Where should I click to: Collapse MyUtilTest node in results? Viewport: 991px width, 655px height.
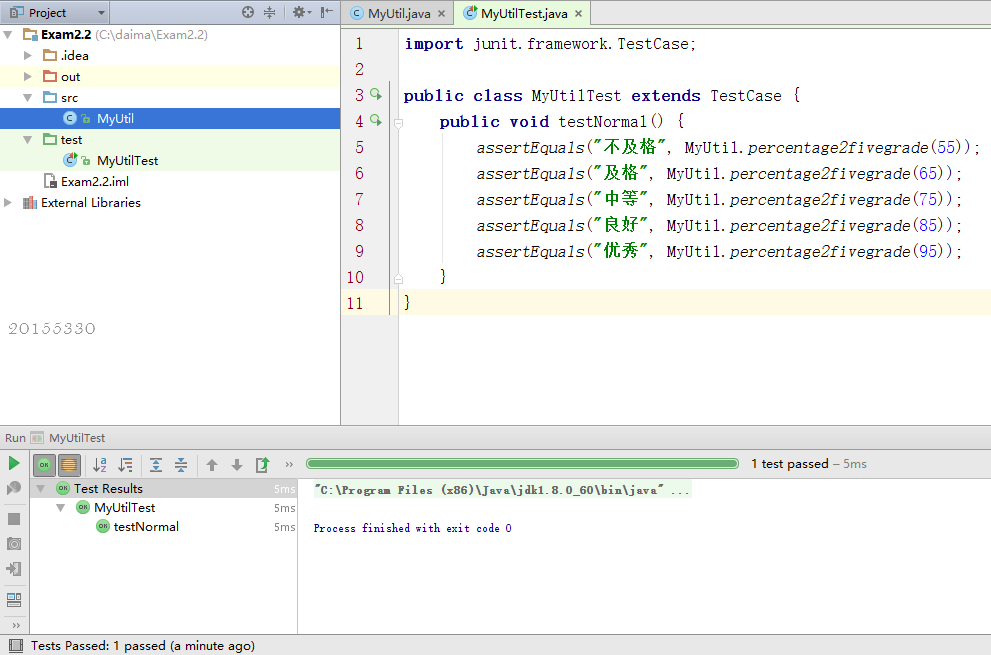(61, 508)
